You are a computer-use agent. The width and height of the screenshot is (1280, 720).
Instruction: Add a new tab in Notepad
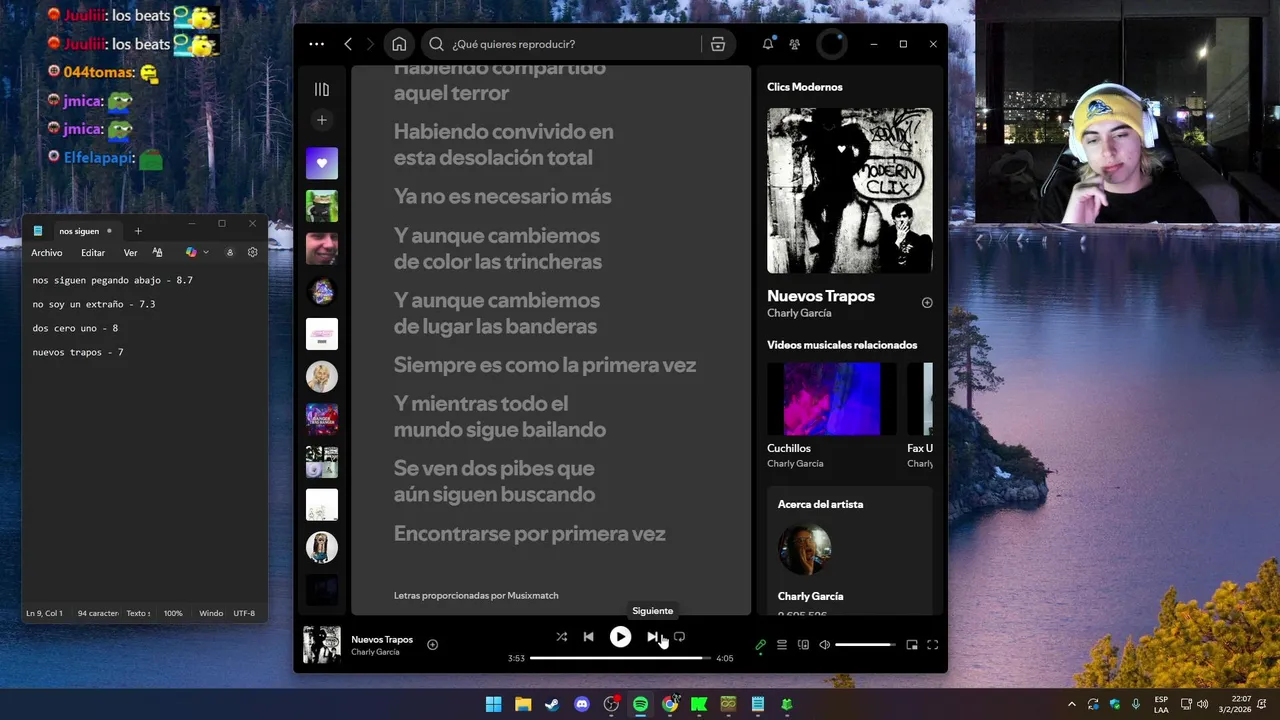138,231
